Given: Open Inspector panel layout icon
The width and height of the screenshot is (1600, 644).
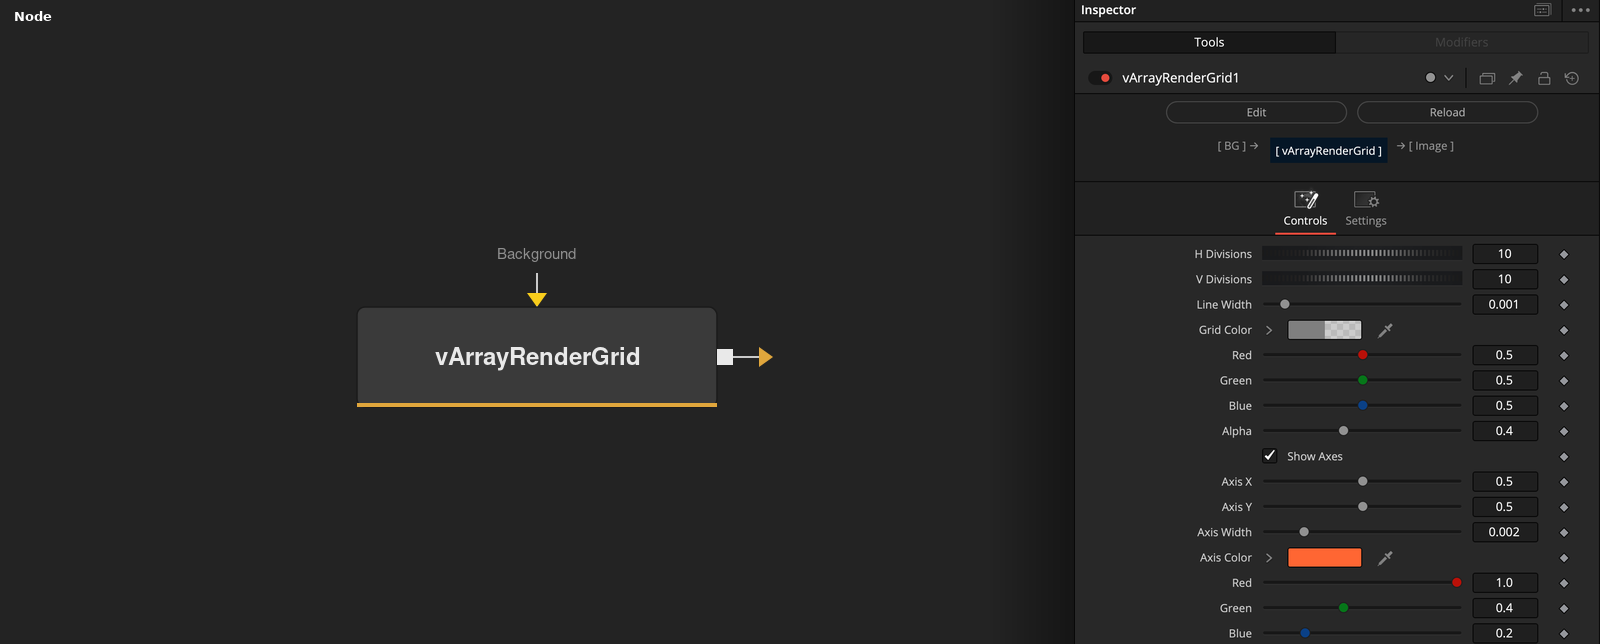Looking at the screenshot, I should 1543,10.
